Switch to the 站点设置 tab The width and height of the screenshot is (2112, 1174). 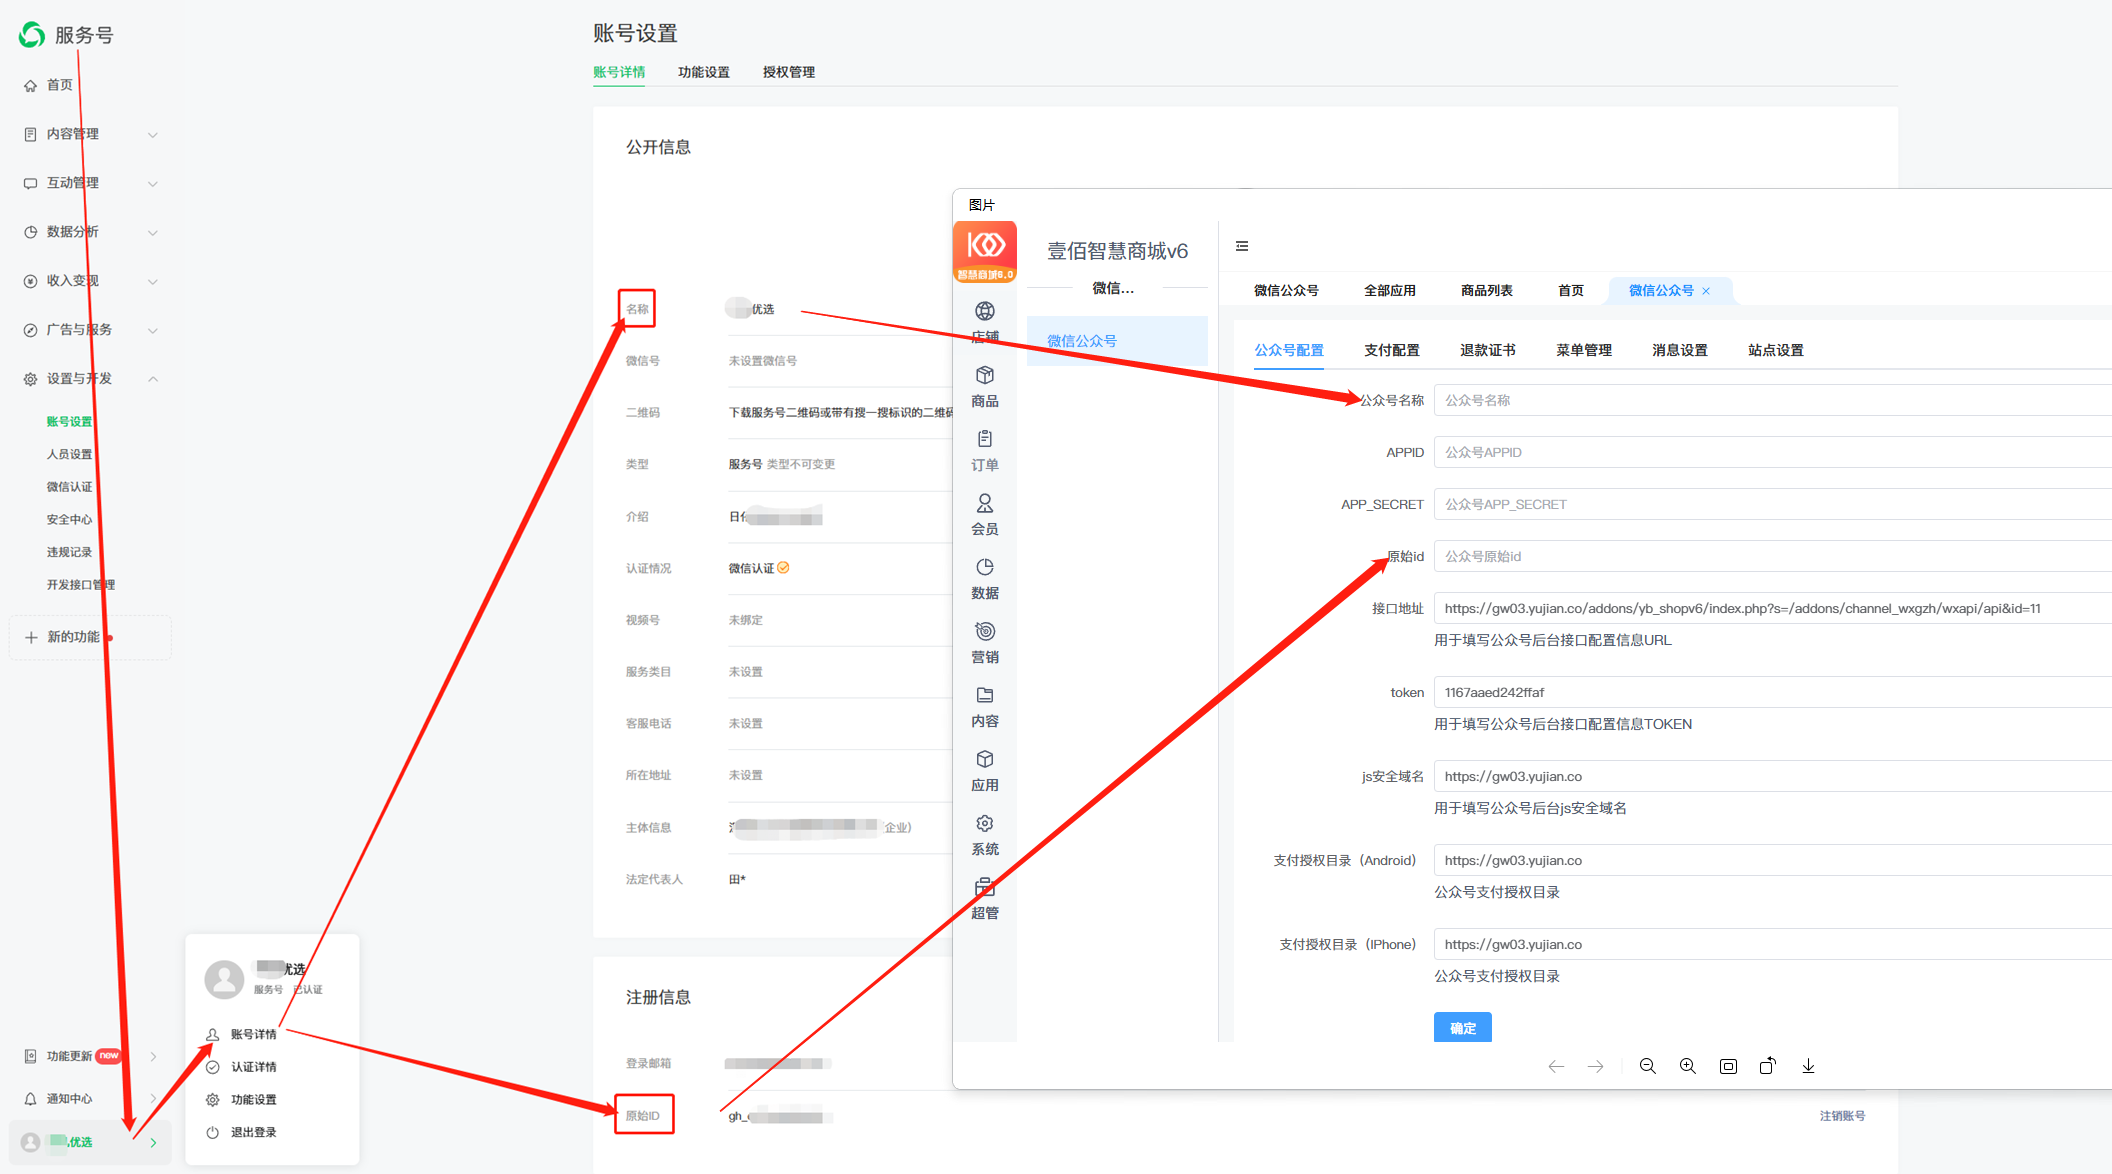(x=1776, y=350)
